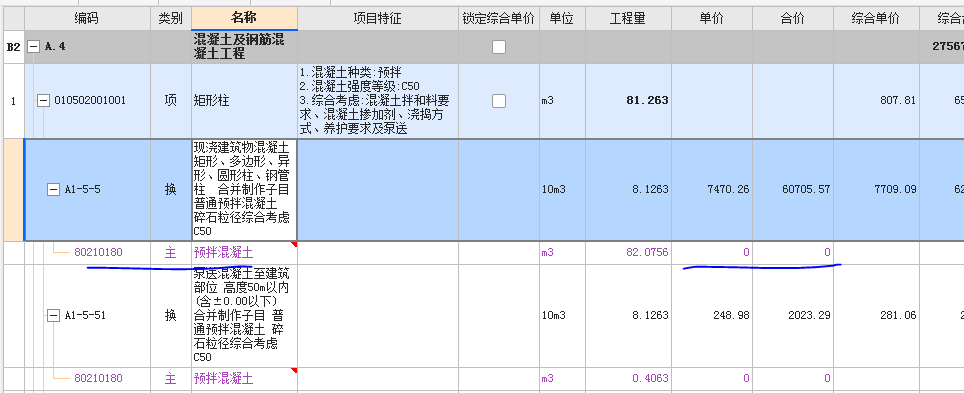This screenshot has height=393, width=964.
Task: Click the 单价 column header
Action: coord(711,18)
